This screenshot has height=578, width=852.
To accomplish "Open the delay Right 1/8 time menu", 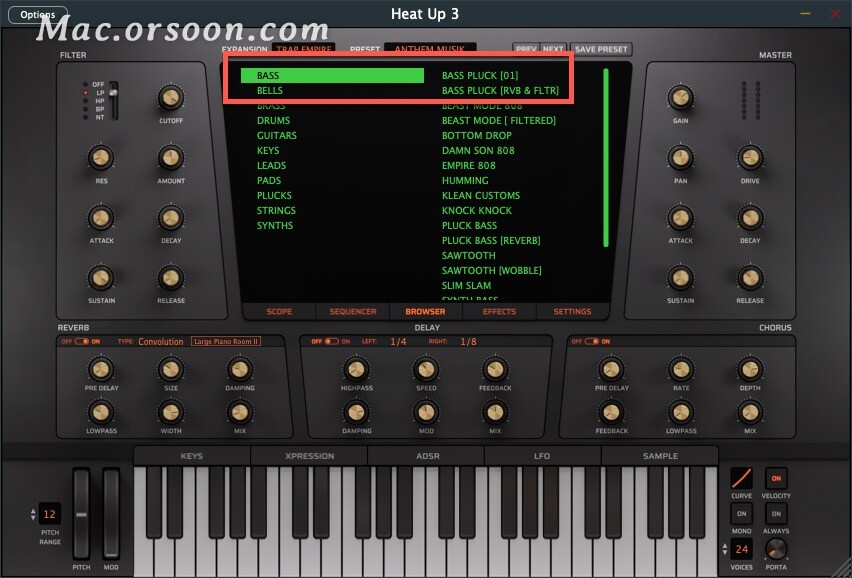I will 468,342.
